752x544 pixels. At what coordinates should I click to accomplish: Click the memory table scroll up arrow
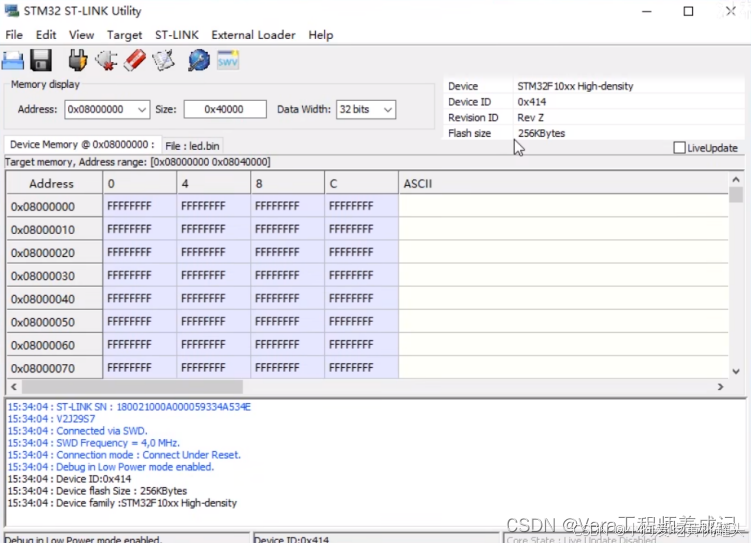click(736, 179)
